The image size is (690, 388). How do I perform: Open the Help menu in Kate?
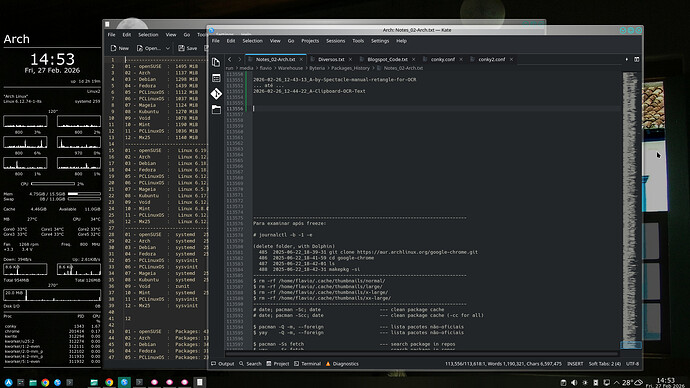(x=401, y=41)
